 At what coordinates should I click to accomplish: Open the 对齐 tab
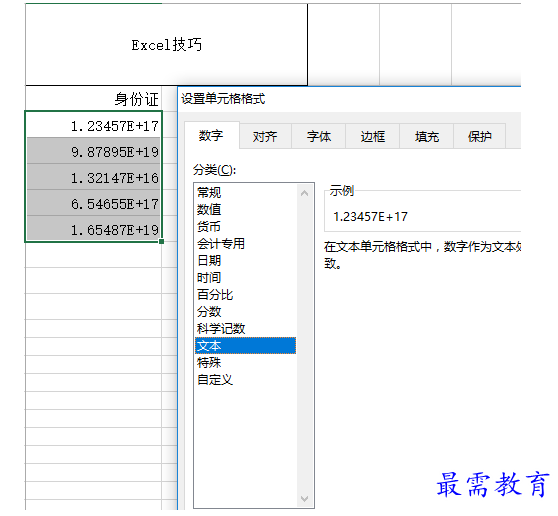[265, 136]
